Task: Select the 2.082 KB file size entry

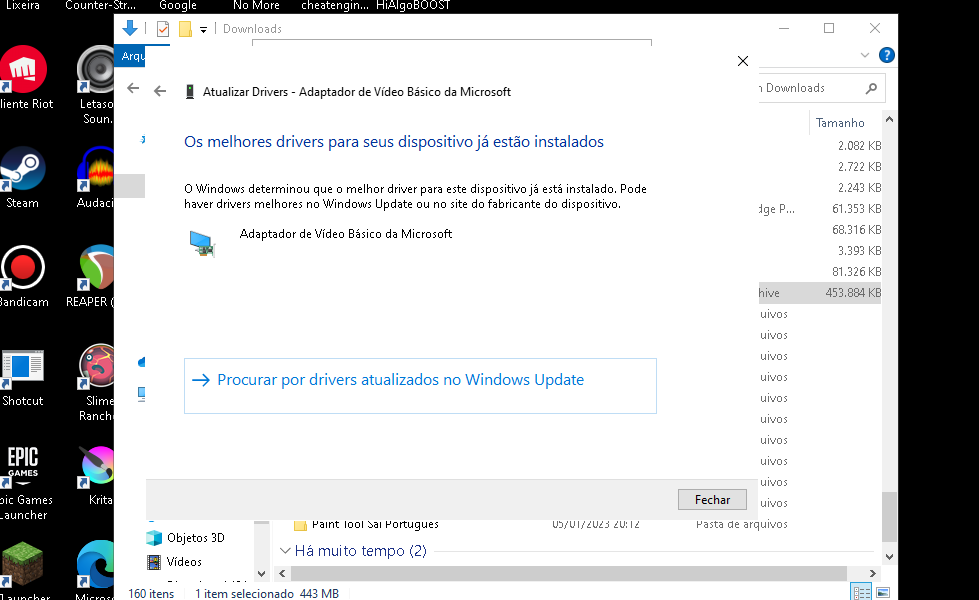Action: 859,145
